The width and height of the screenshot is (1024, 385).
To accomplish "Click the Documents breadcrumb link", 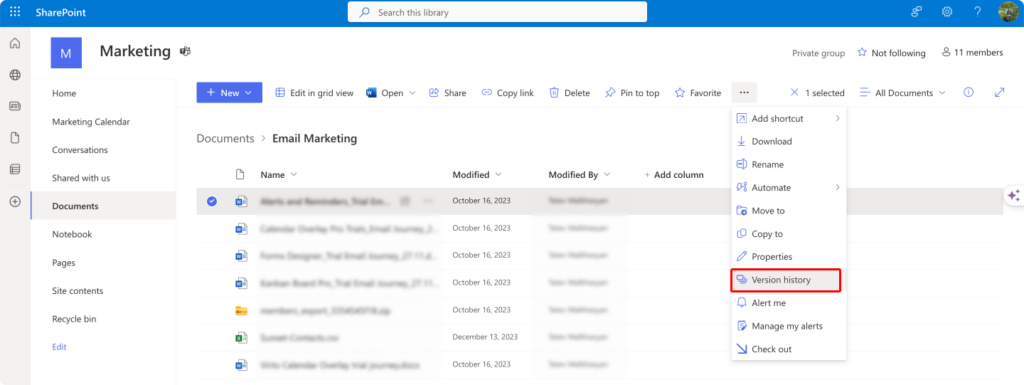I will coord(225,138).
